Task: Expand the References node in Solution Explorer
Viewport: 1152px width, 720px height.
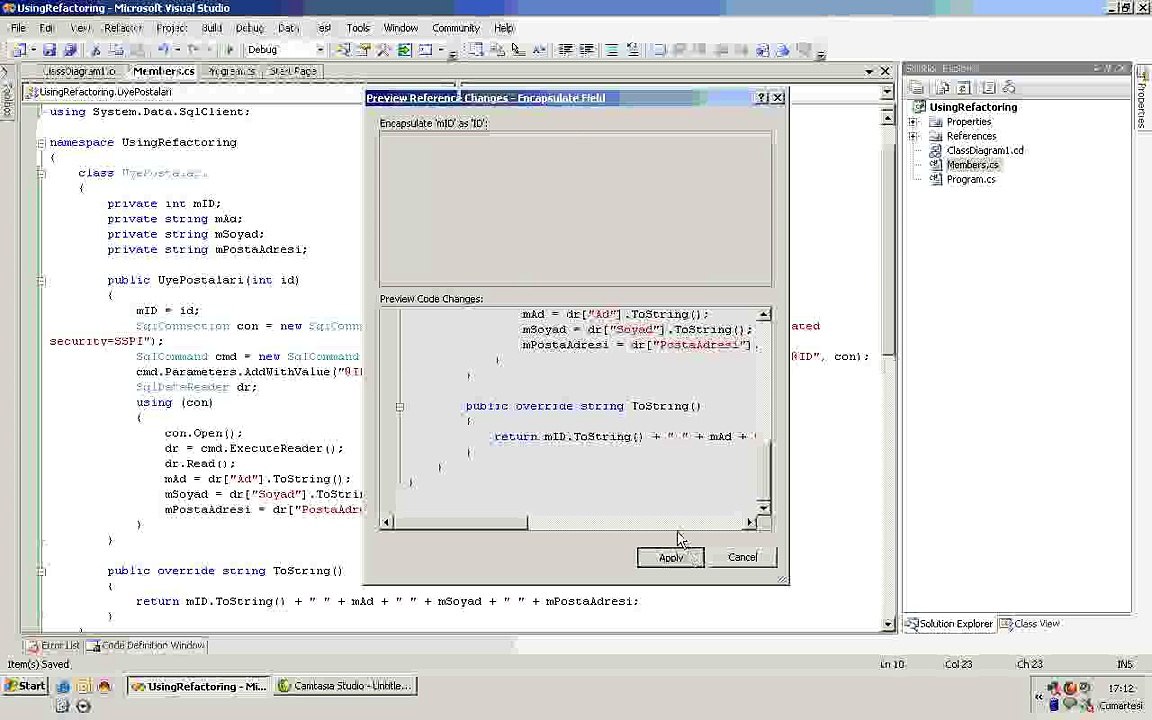Action: pos(913,136)
